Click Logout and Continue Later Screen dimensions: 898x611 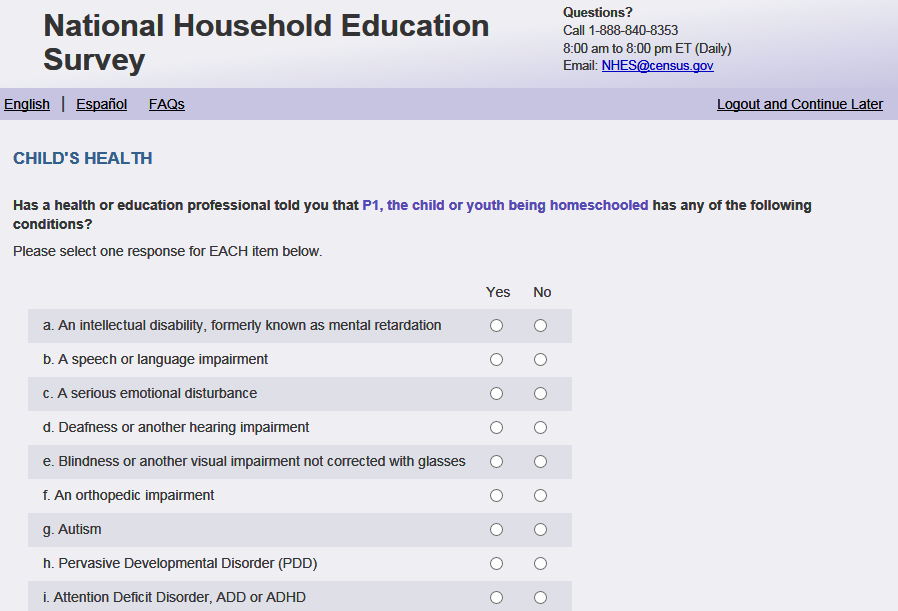[x=800, y=104]
